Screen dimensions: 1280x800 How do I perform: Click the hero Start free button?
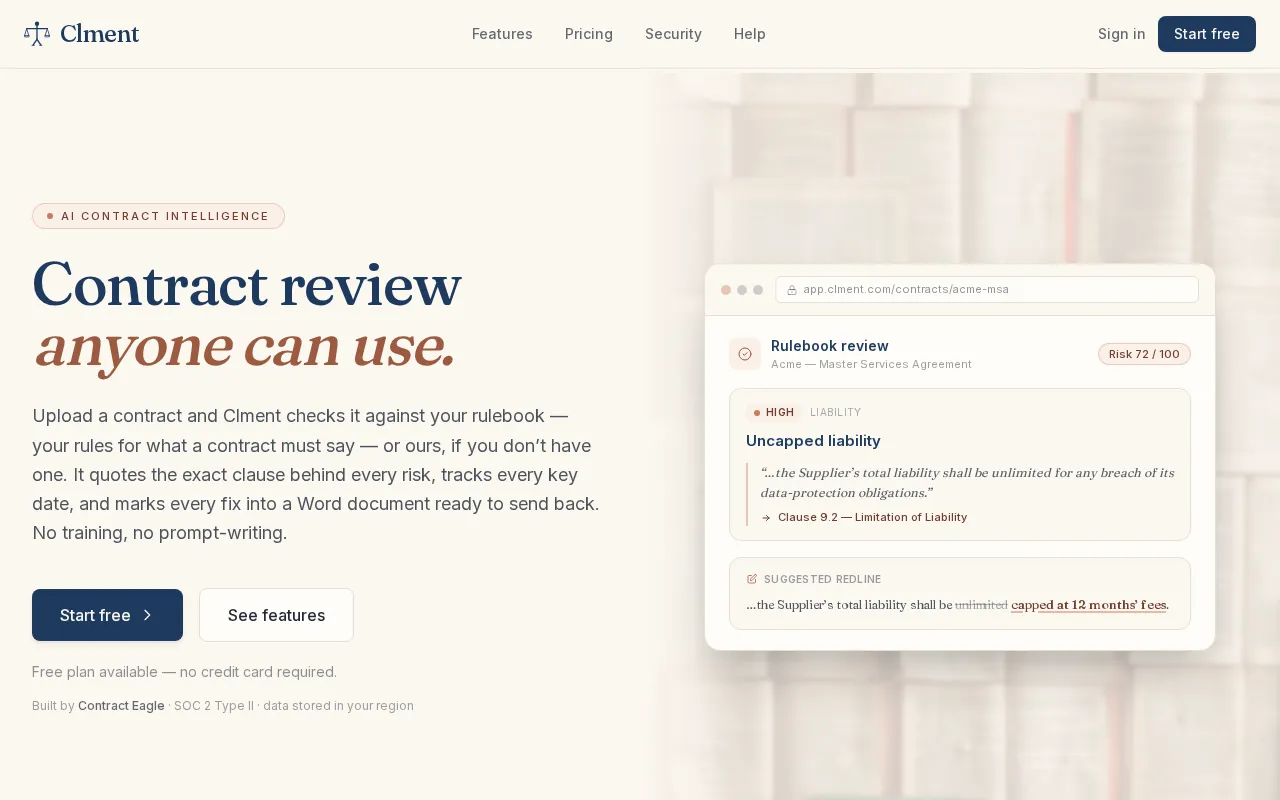[107, 615]
